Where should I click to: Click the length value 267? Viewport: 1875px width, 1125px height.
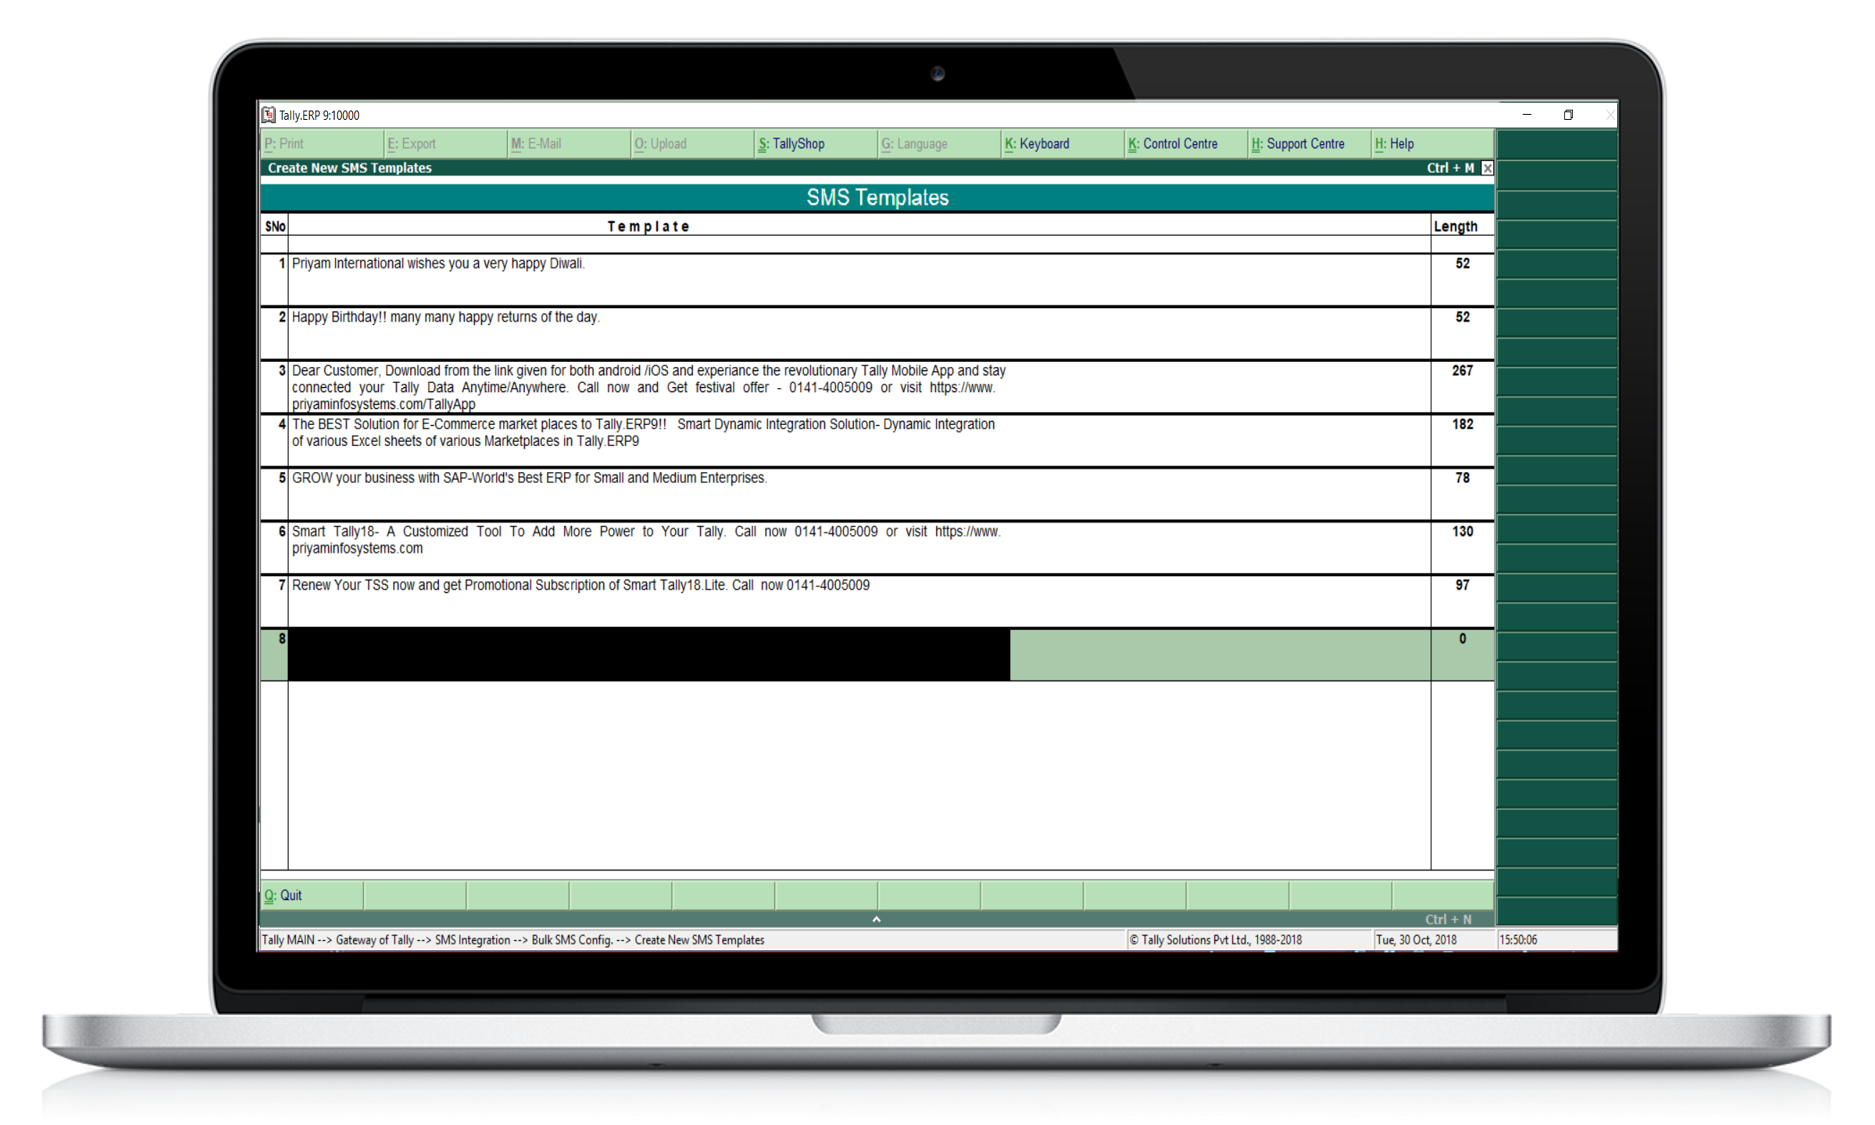tap(1462, 371)
